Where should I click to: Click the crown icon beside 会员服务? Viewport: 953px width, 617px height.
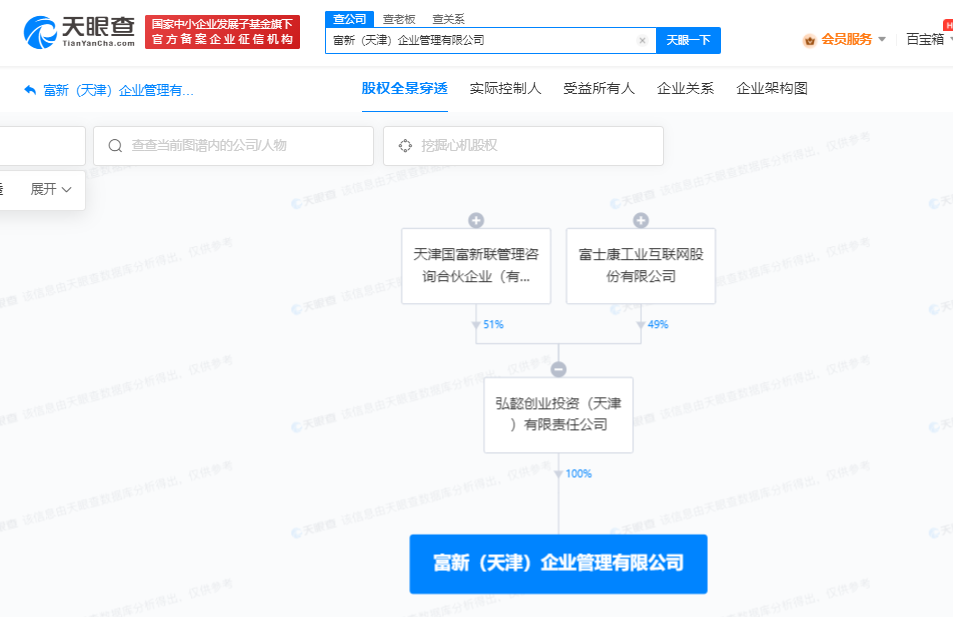809,41
